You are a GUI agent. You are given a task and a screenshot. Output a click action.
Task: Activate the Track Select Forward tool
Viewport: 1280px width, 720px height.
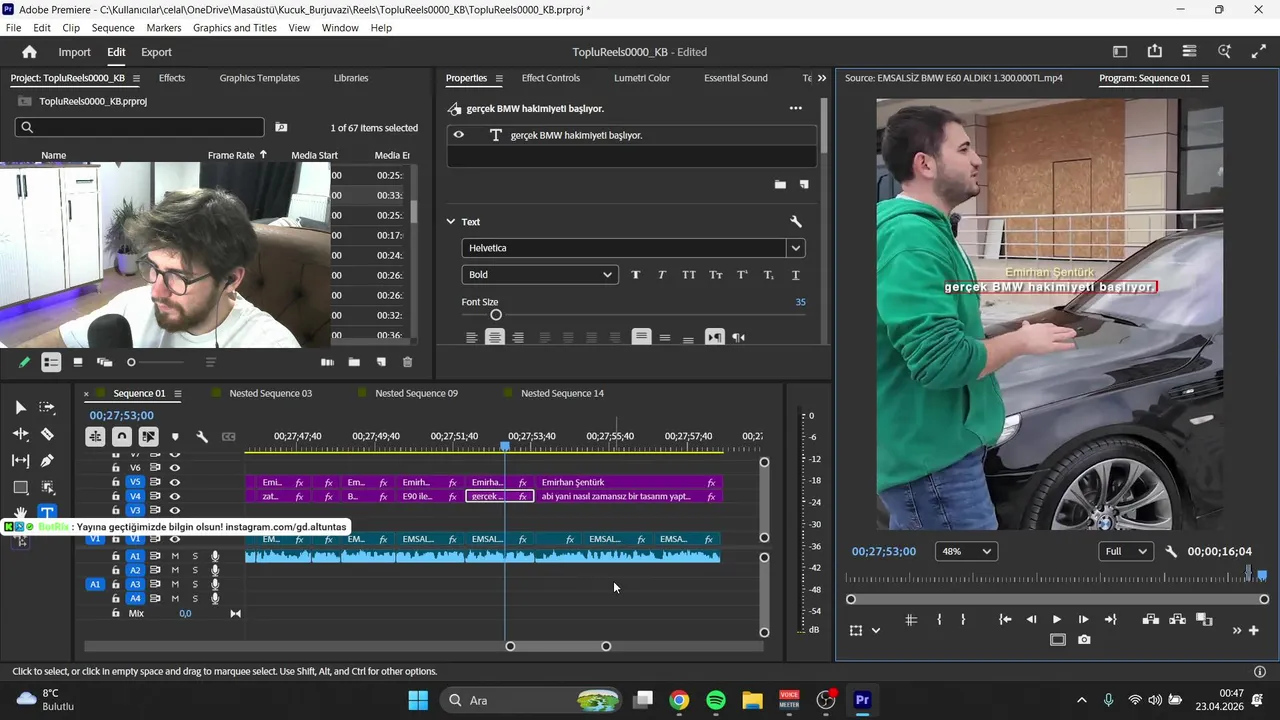click(x=47, y=407)
